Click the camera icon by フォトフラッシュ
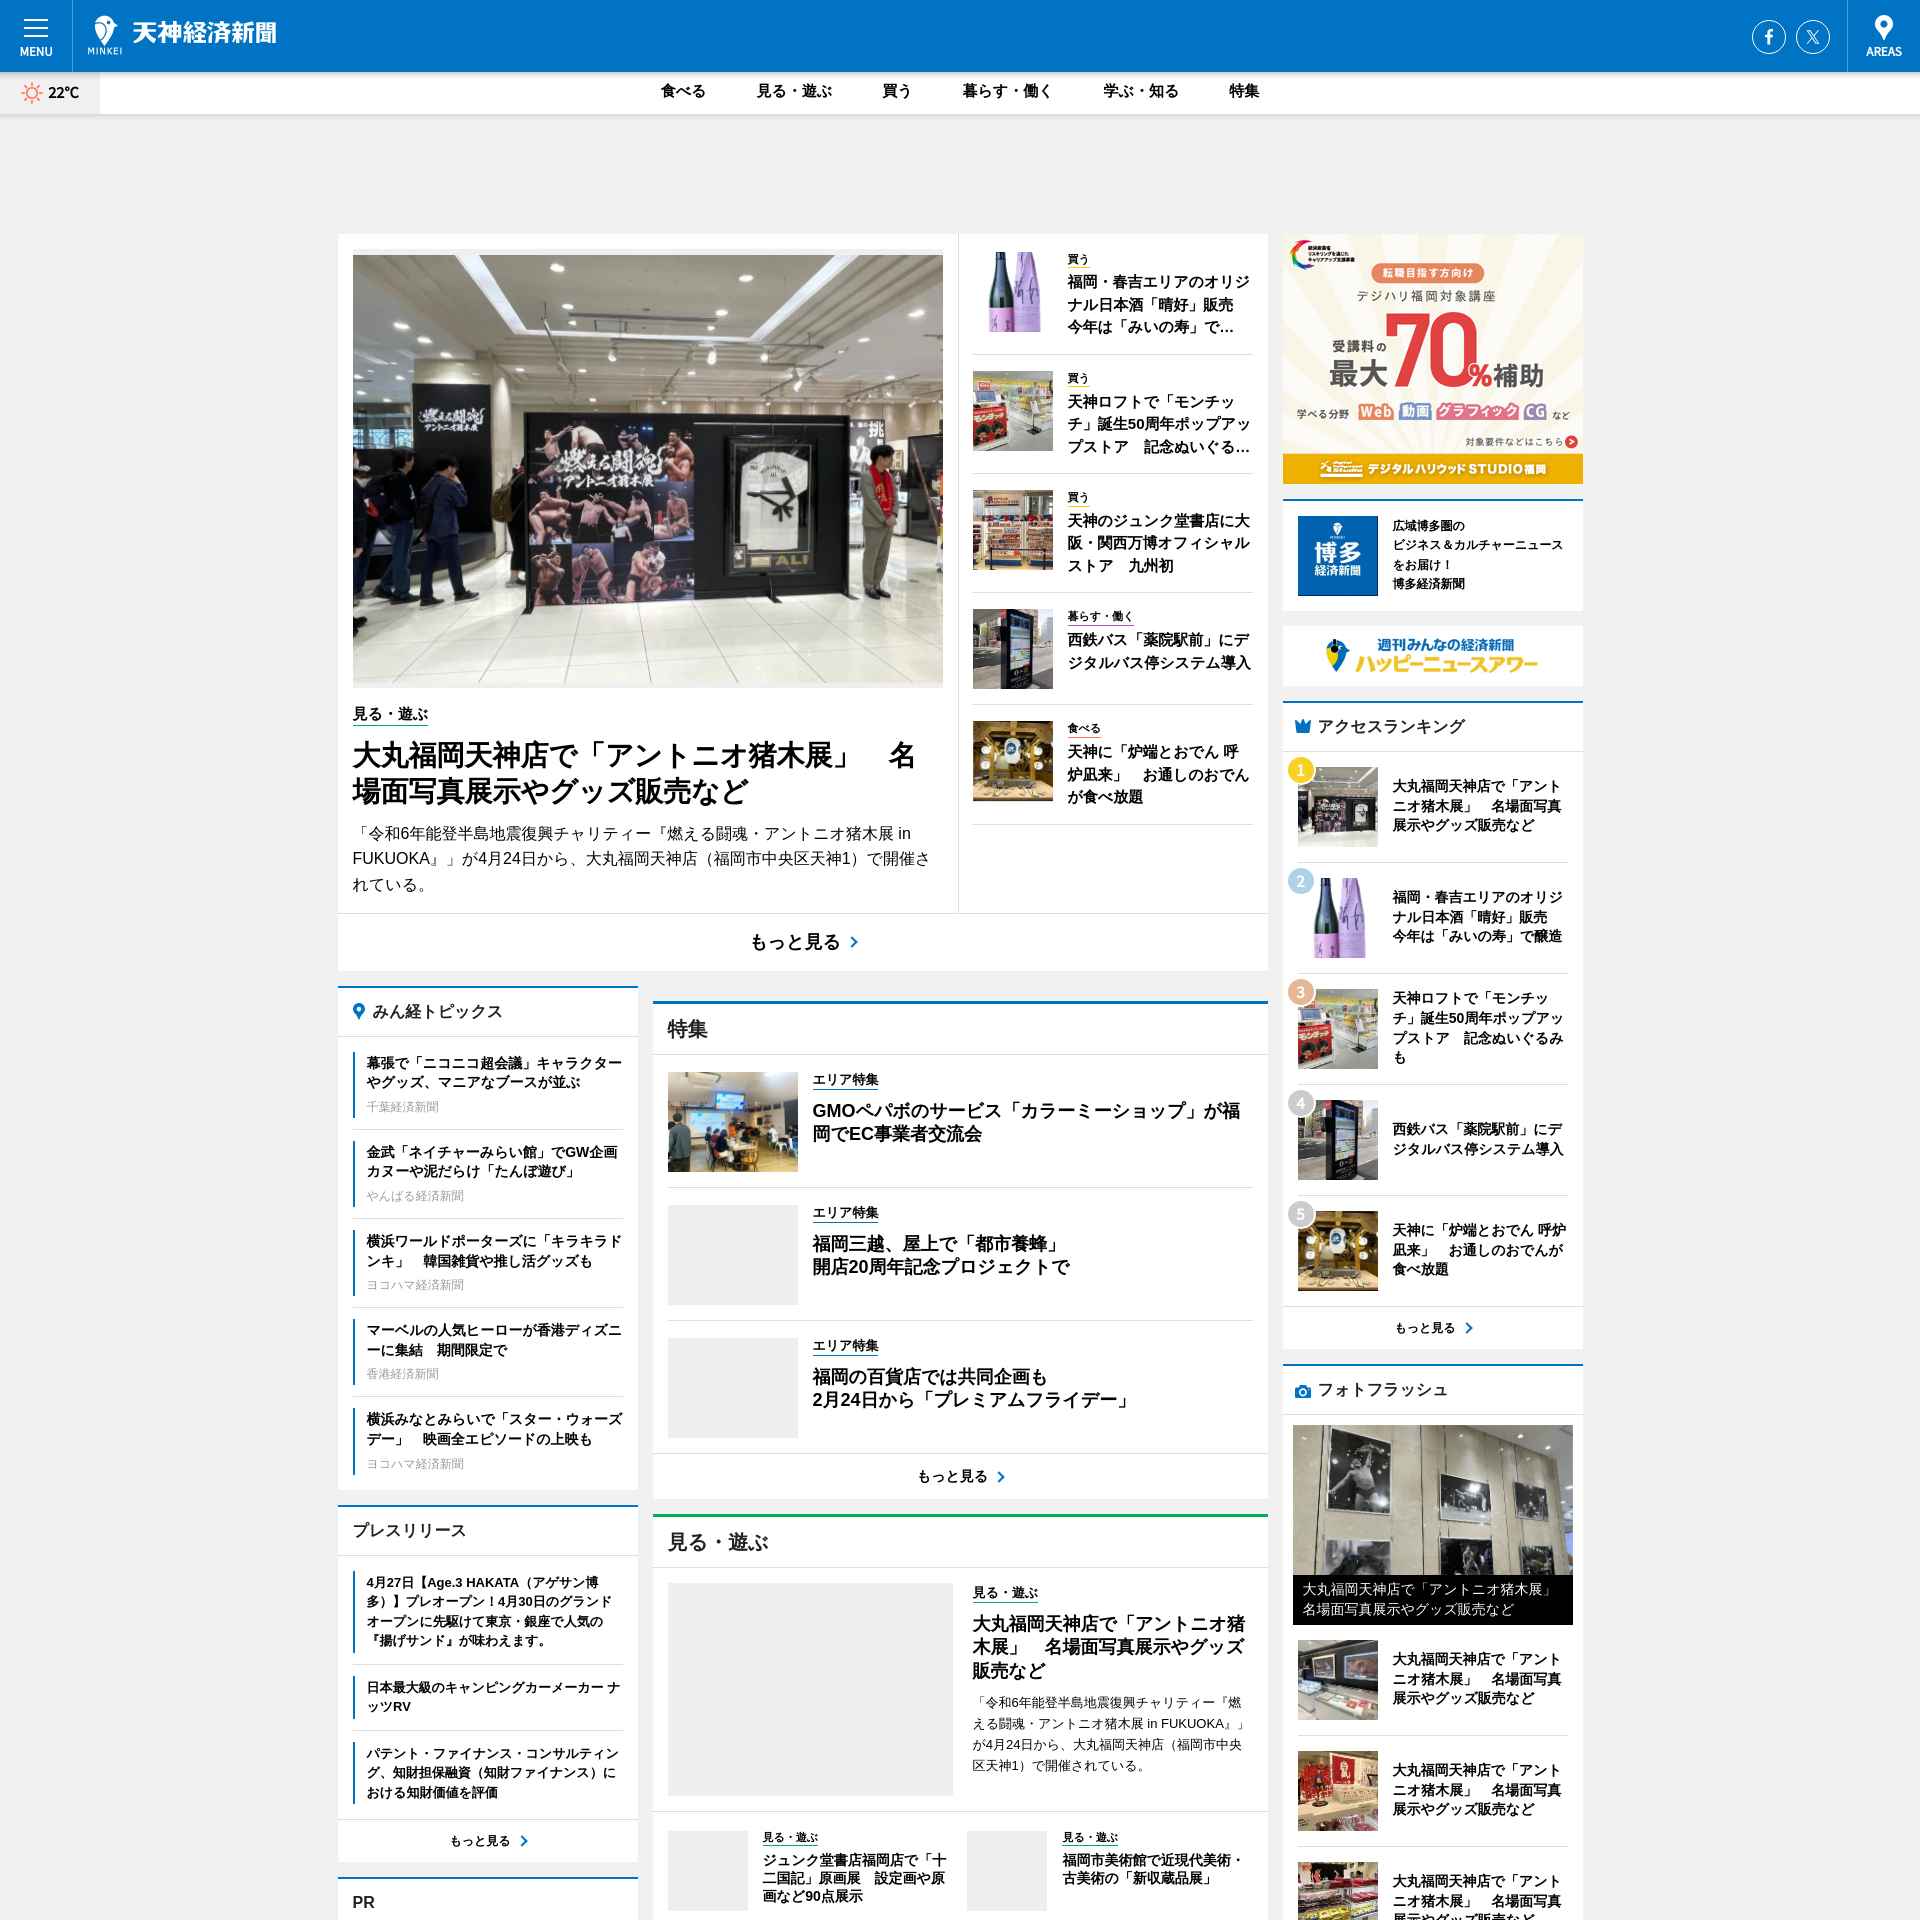This screenshot has height=1920, width=1920. click(1302, 1391)
